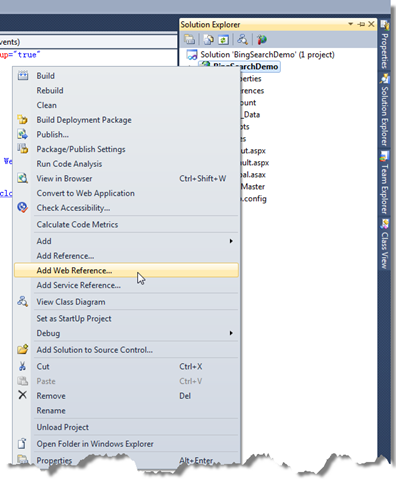Click the ASP.NET Configuration toolbar icon
The height and width of the screenshot is (480, 396).
pyautogui.click(x=262, y=40)
